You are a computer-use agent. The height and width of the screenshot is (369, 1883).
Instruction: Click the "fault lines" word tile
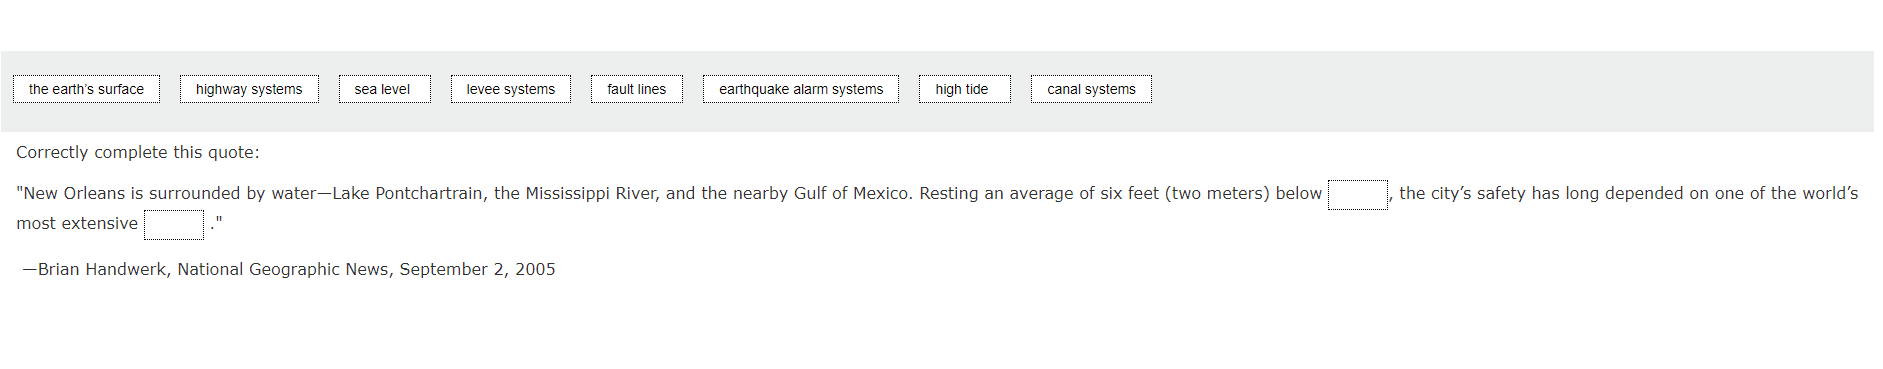[636, 89]
